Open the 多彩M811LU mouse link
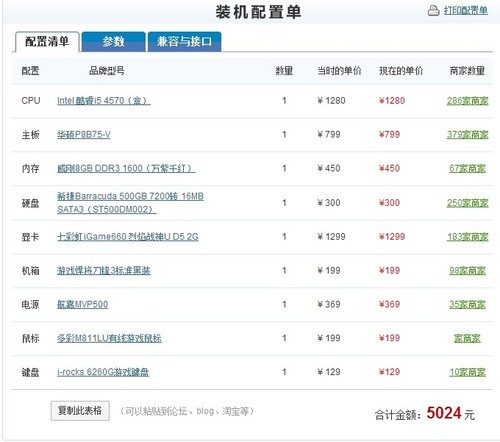The image size is (500, 442). [x=109, y=338]
